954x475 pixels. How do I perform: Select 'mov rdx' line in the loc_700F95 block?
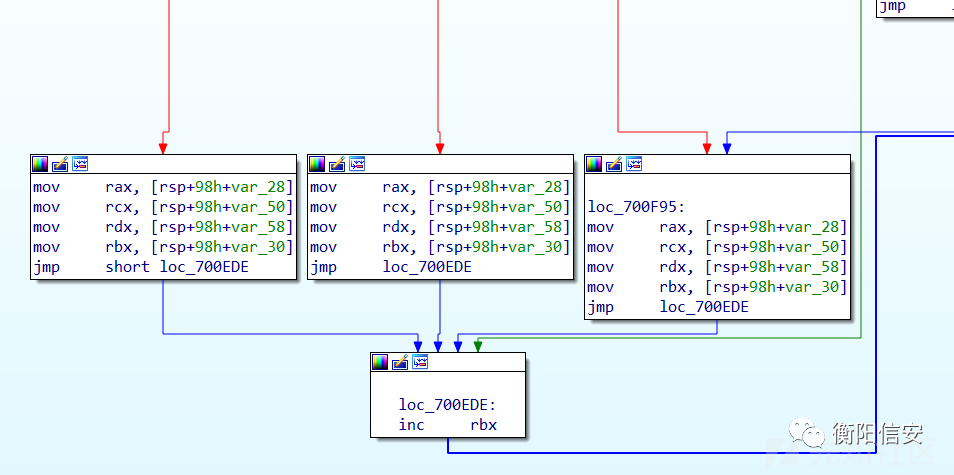[717, 267]
